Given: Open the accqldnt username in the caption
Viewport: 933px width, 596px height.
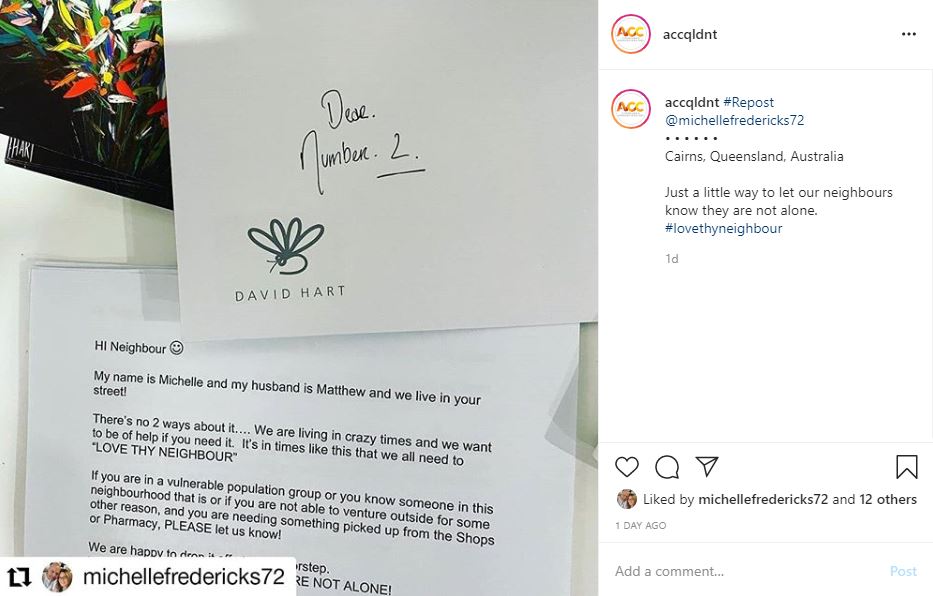Looking at the screenshot, I should 692,102.
